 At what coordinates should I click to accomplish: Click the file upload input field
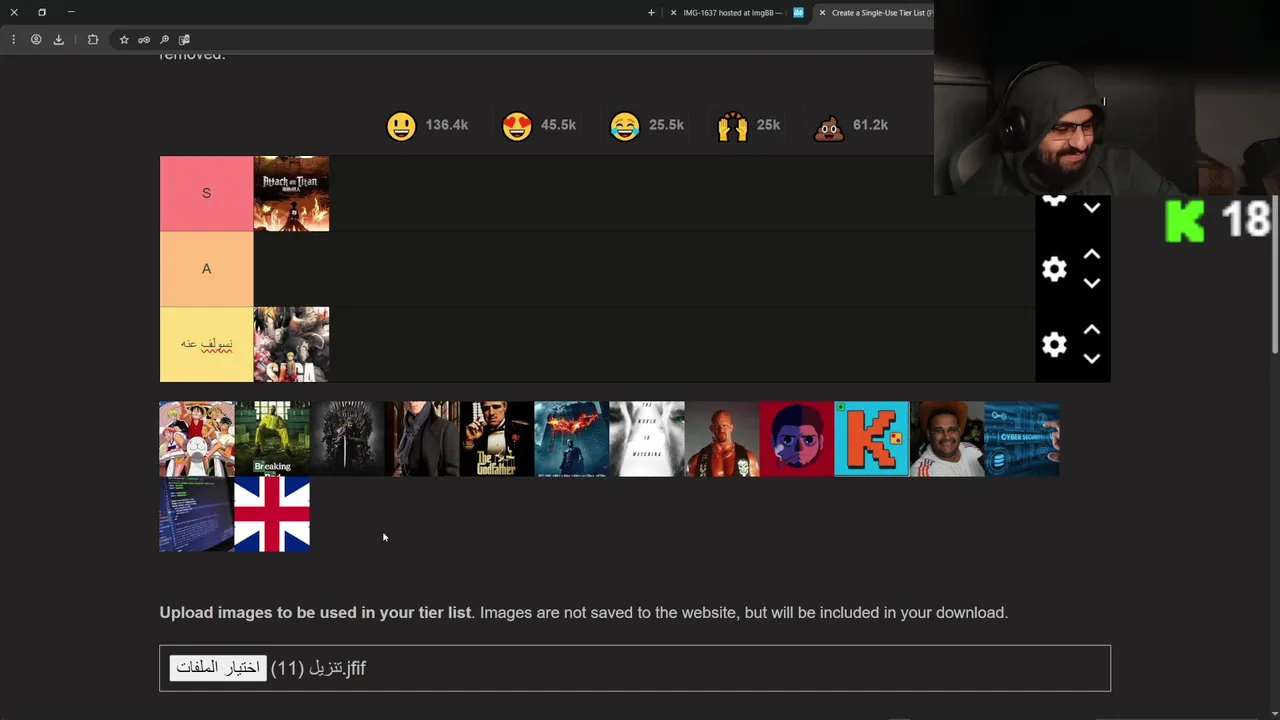coord(635,668)
